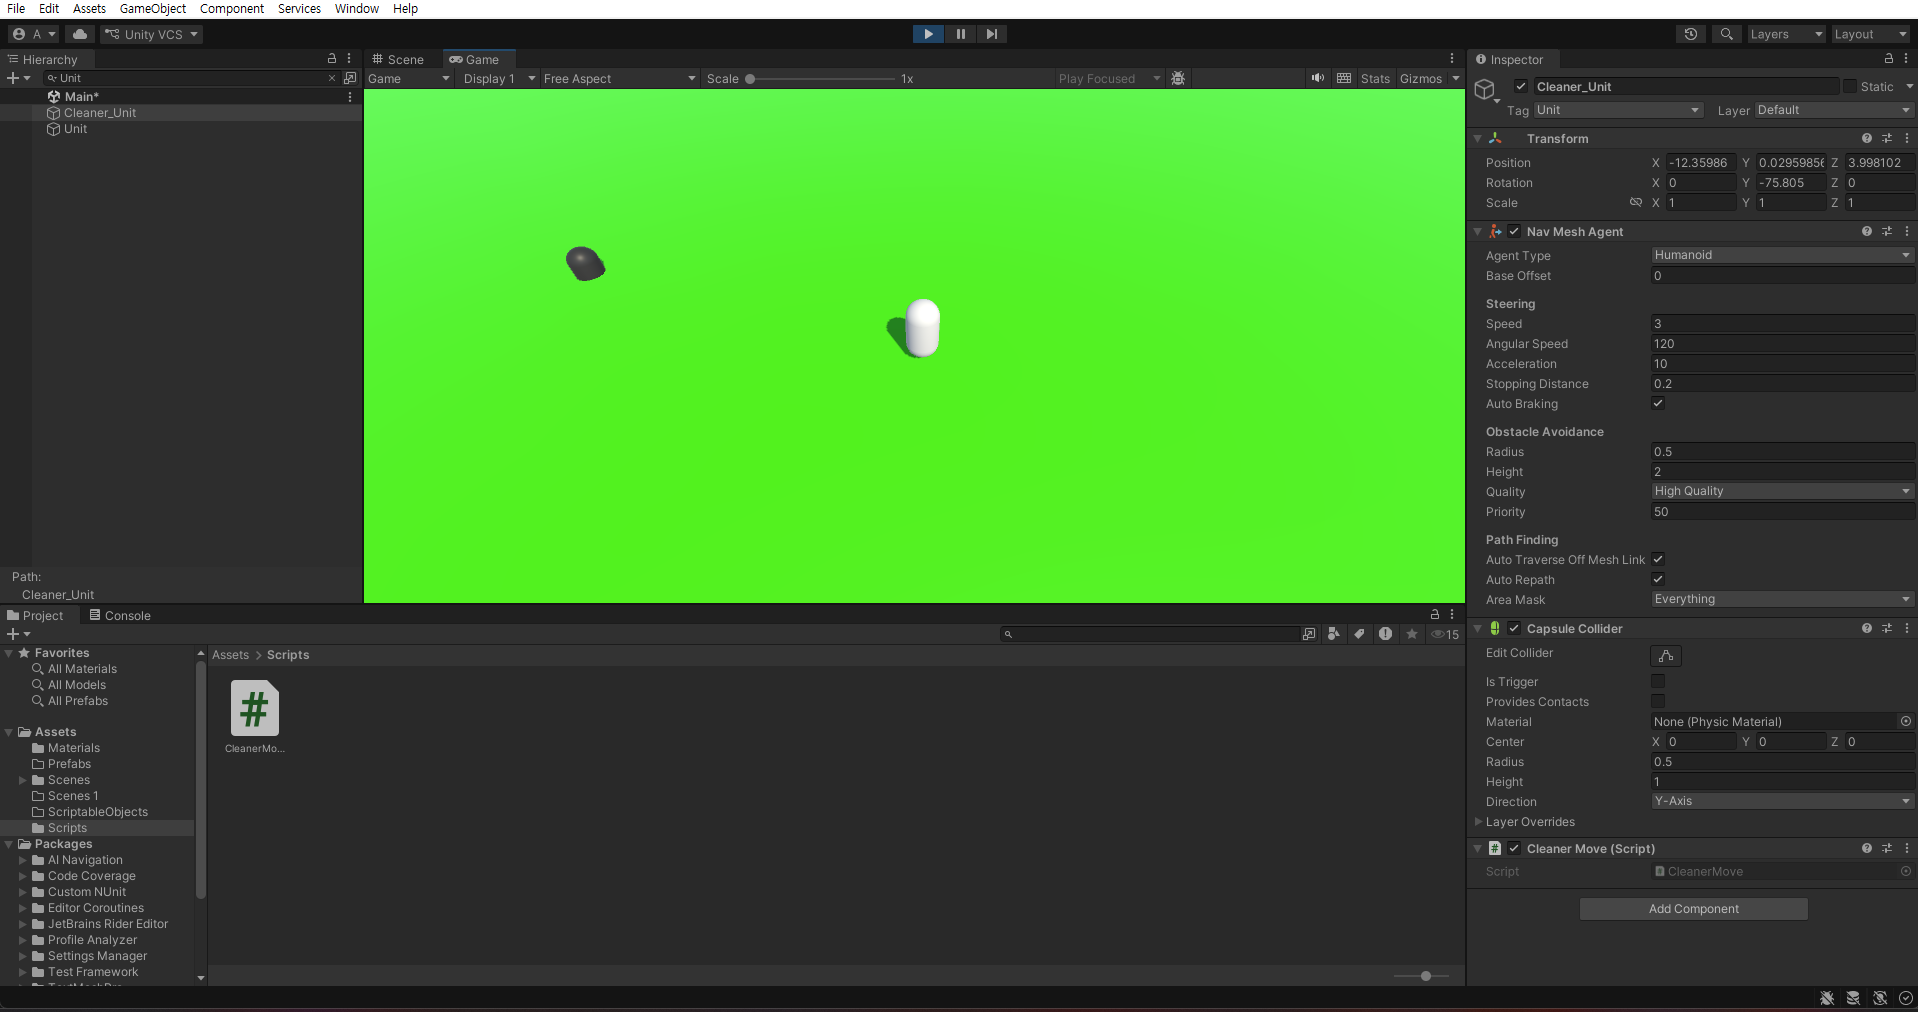Click the global search magnifier icon
The image size is (1918, 1012).
[x=1726, y=34]
